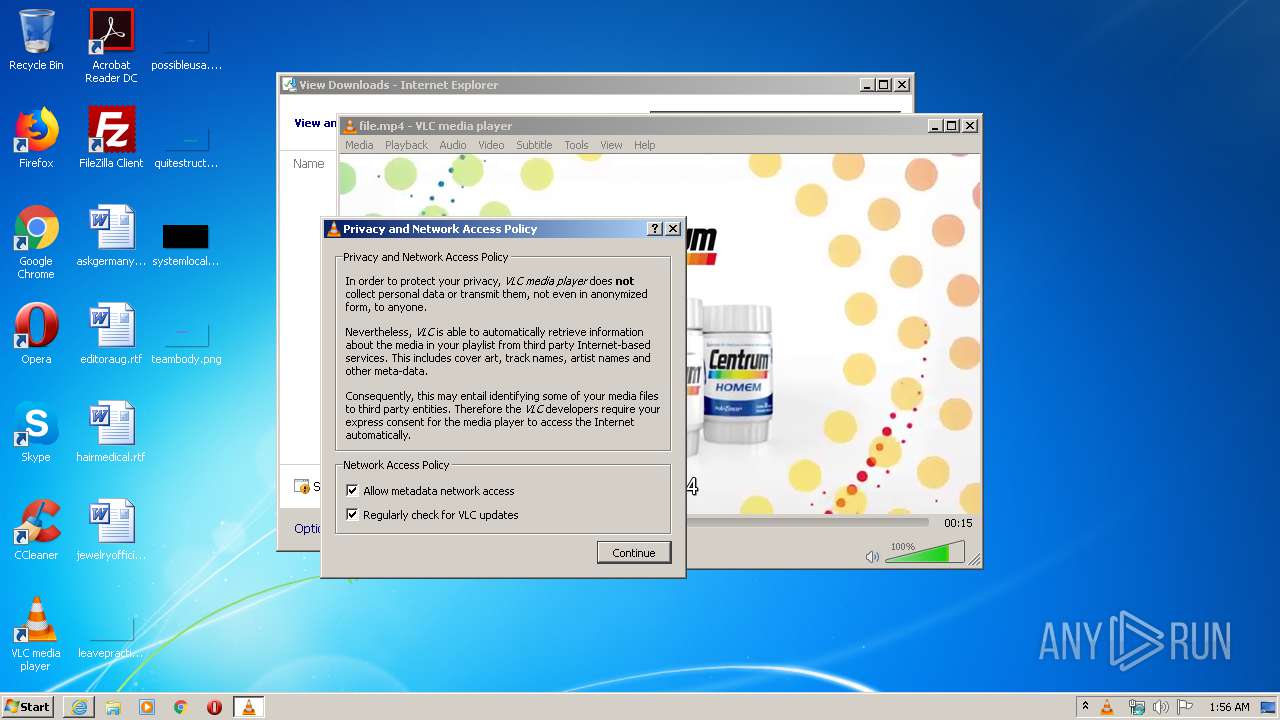Open VLC Media menu
The width and height of the screenshot is (1280, 720).
(359, 145)
